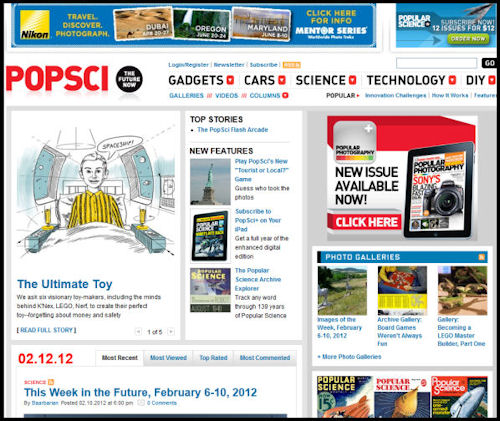Click The Future Now black badge
500x421 pixels.
(x=129, y=79)
